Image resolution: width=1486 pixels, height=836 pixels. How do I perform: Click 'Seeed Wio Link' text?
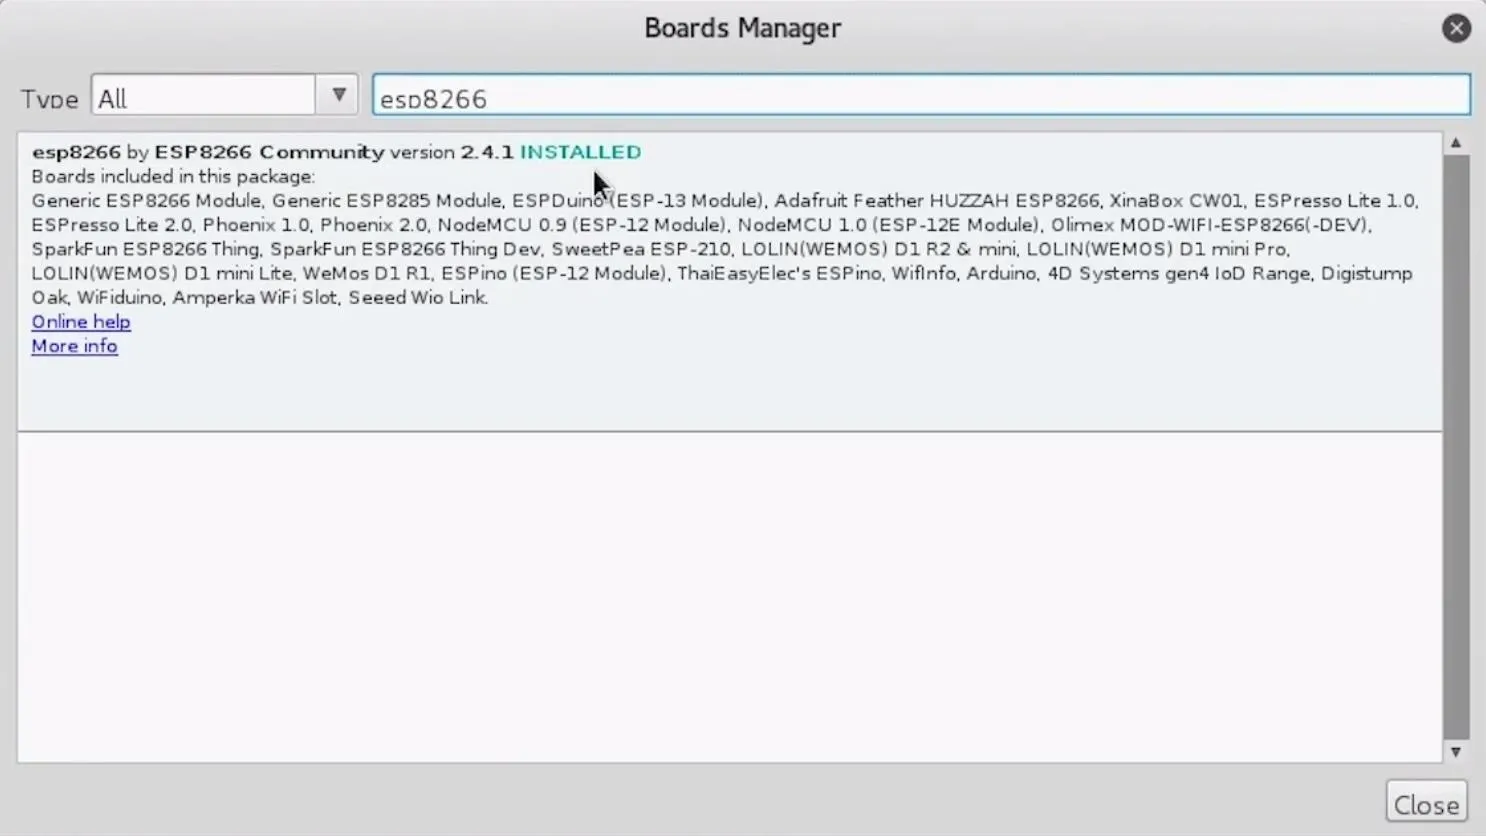click(417, 297)
